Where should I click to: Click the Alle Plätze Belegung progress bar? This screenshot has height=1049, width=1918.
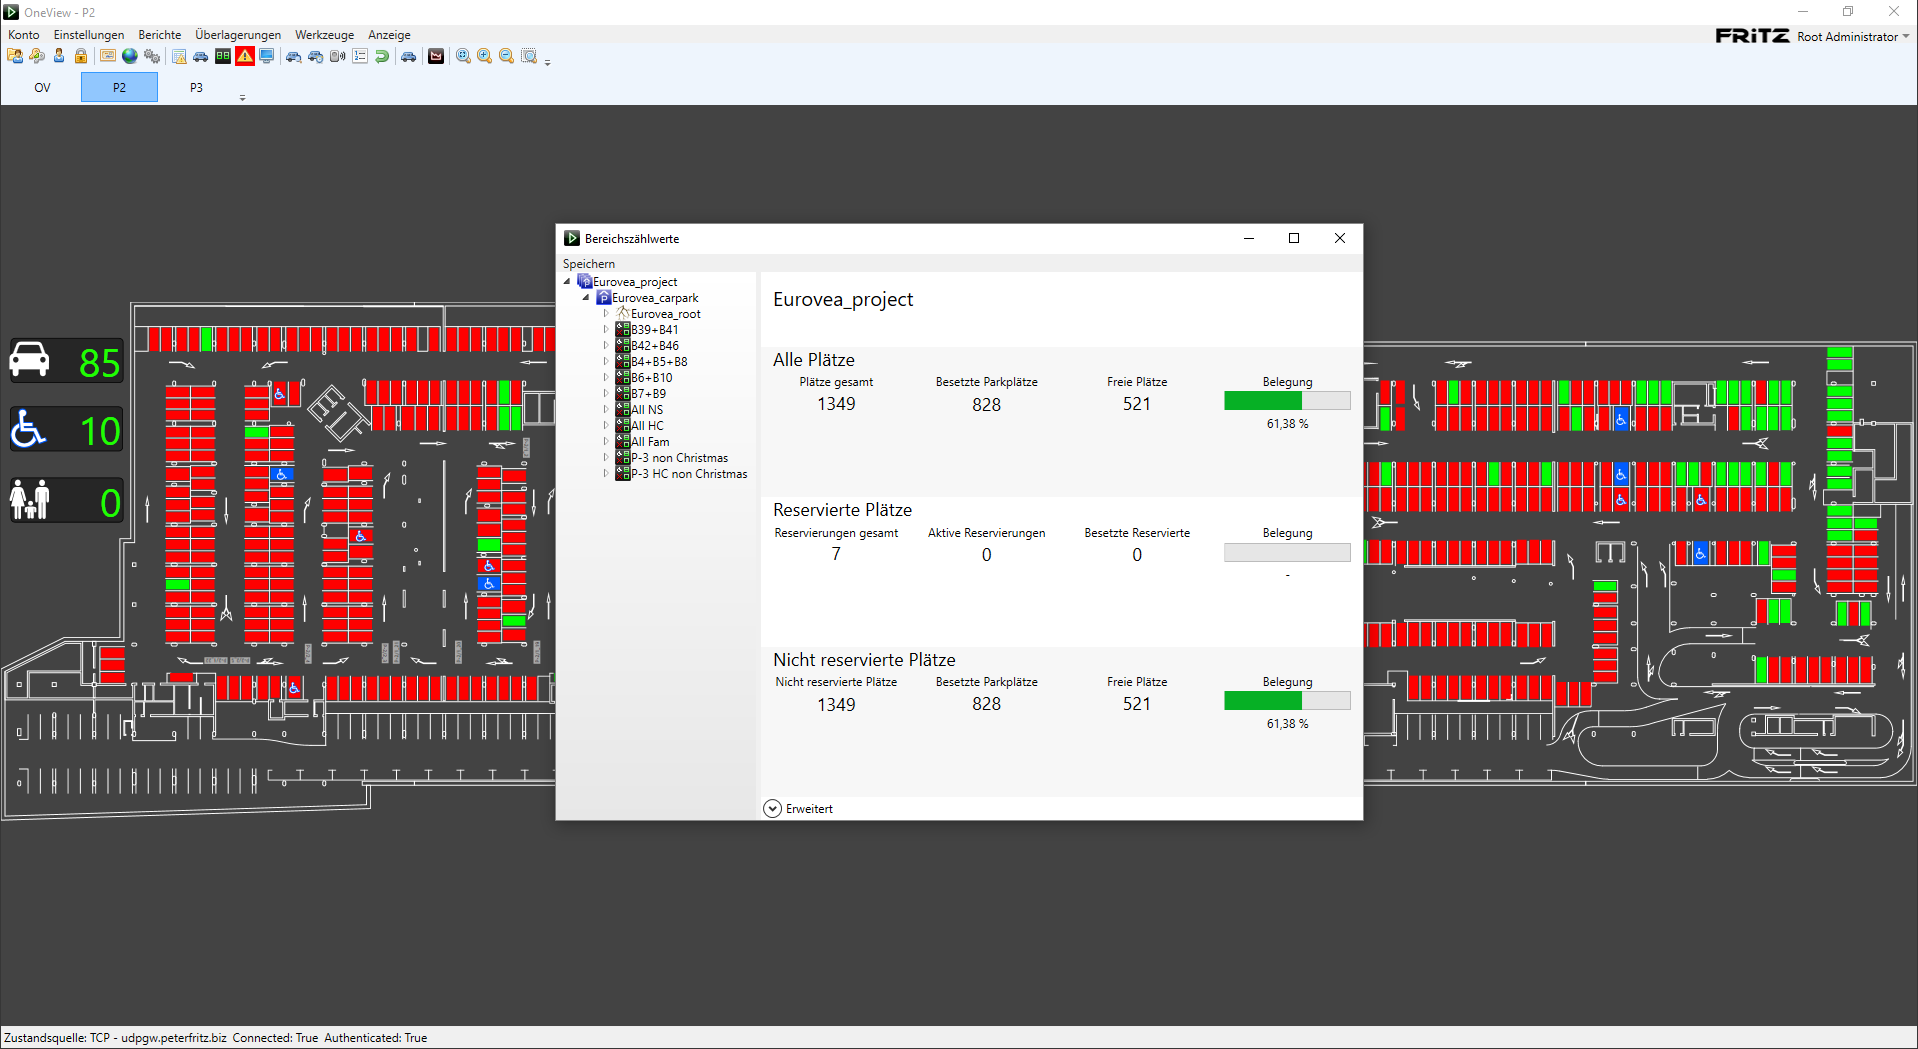(1287, 400)
